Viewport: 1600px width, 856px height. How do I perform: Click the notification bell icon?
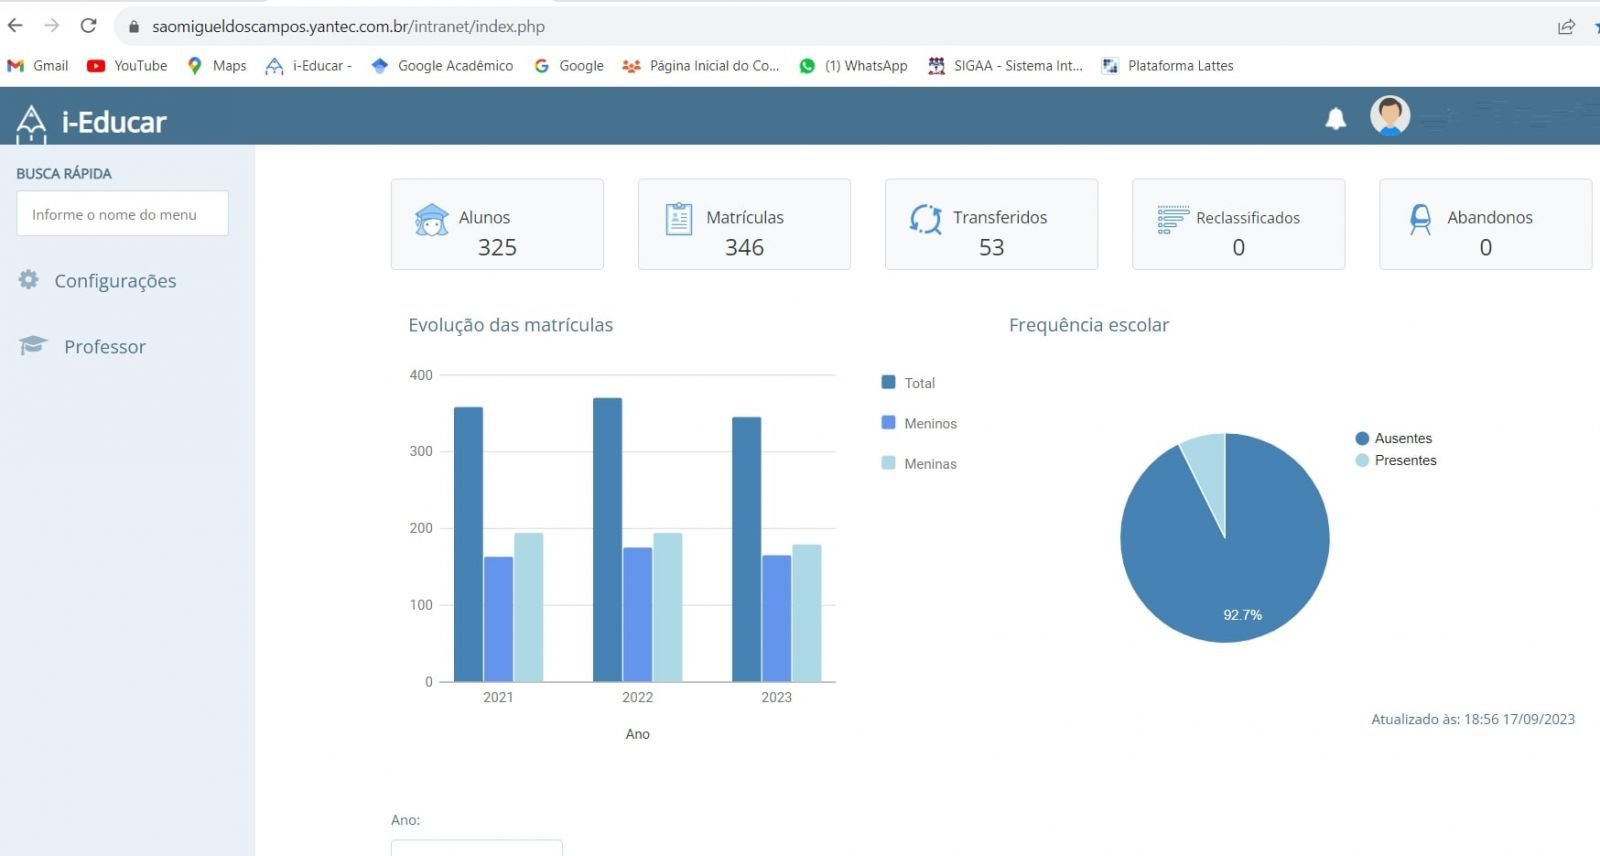(1335, 119)
